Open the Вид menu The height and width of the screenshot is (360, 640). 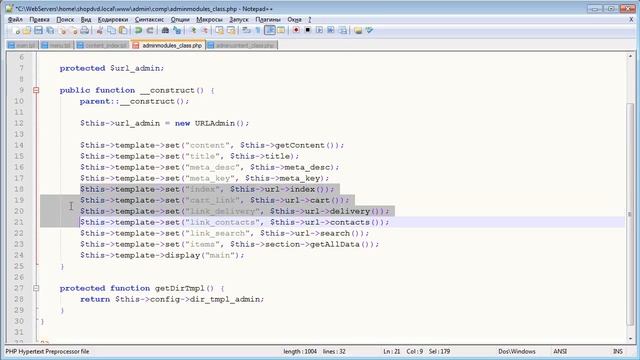(86, 20)
